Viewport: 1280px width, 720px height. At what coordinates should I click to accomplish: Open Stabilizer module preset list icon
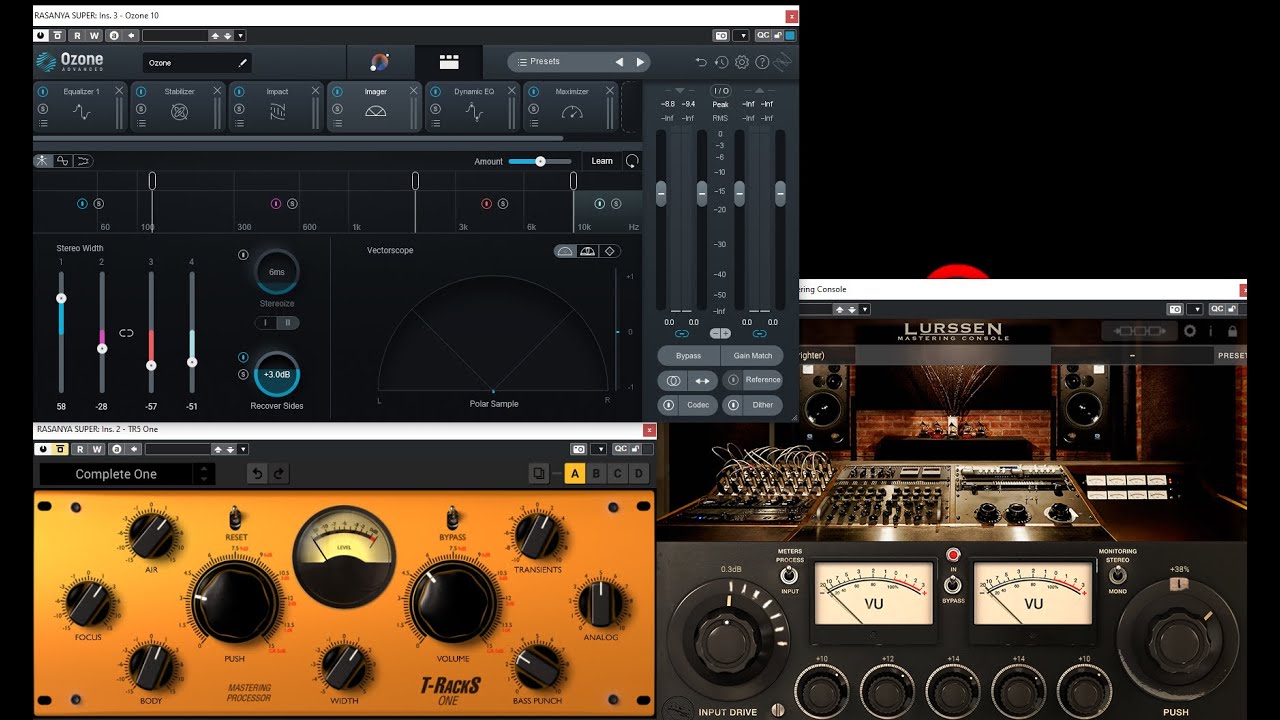141,123
